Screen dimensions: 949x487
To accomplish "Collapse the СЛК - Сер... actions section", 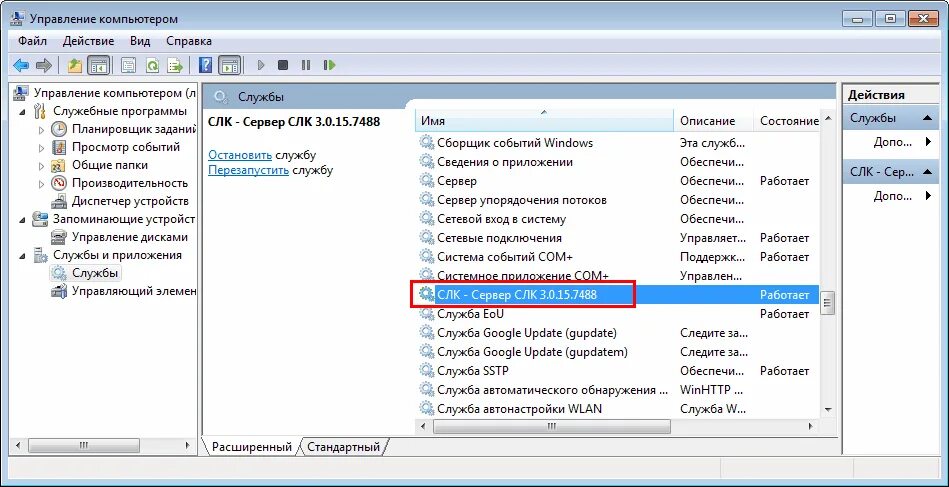I will [x=927, y=172].
